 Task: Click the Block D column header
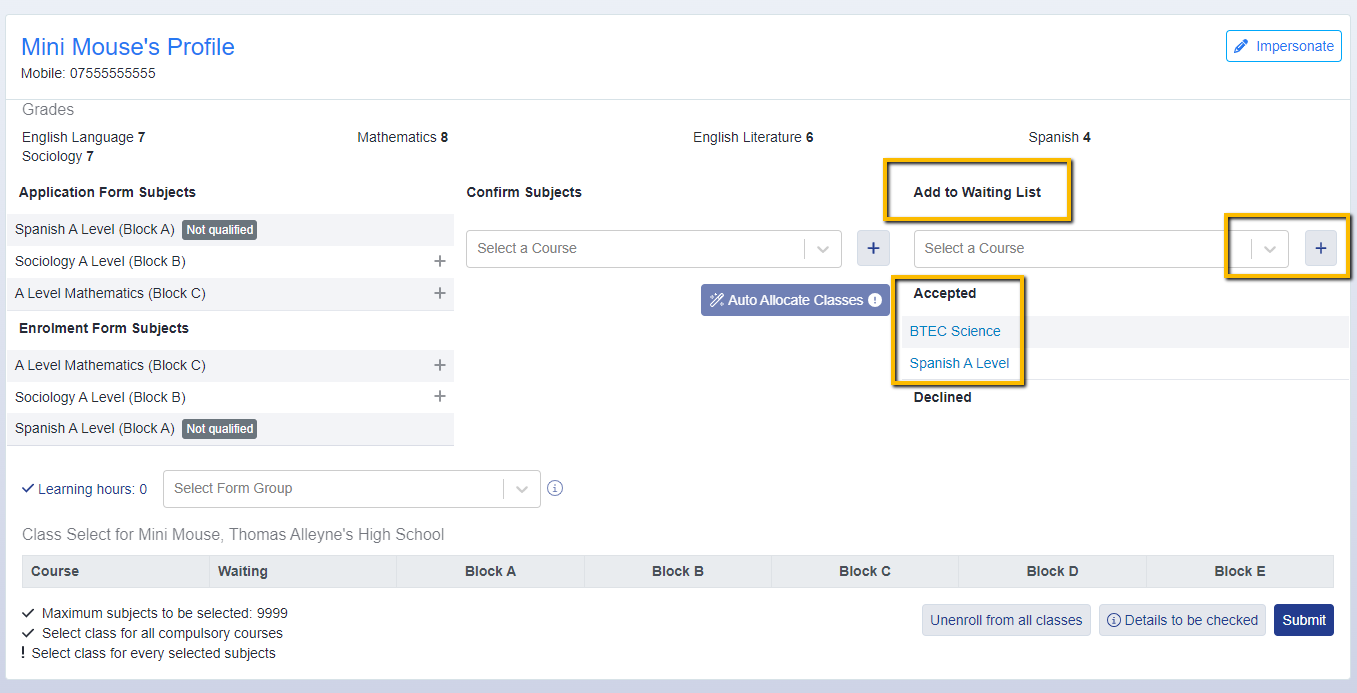(1052, 571)
